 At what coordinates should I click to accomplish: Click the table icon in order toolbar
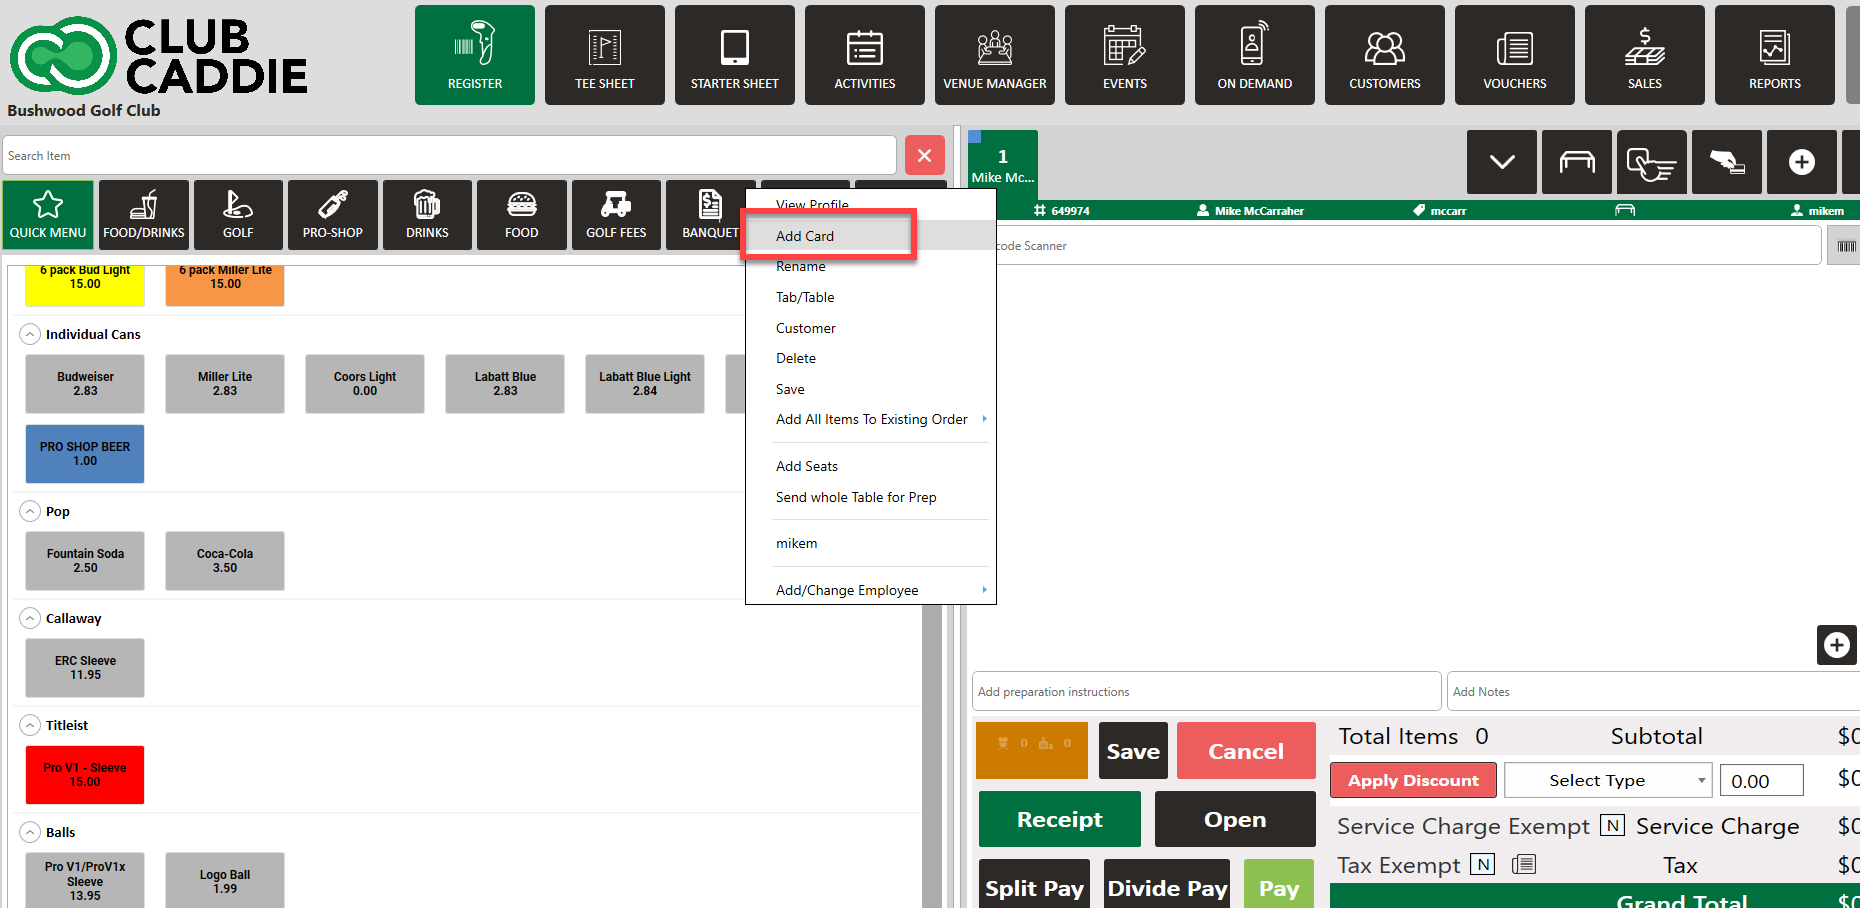[x=1576, y=162]
